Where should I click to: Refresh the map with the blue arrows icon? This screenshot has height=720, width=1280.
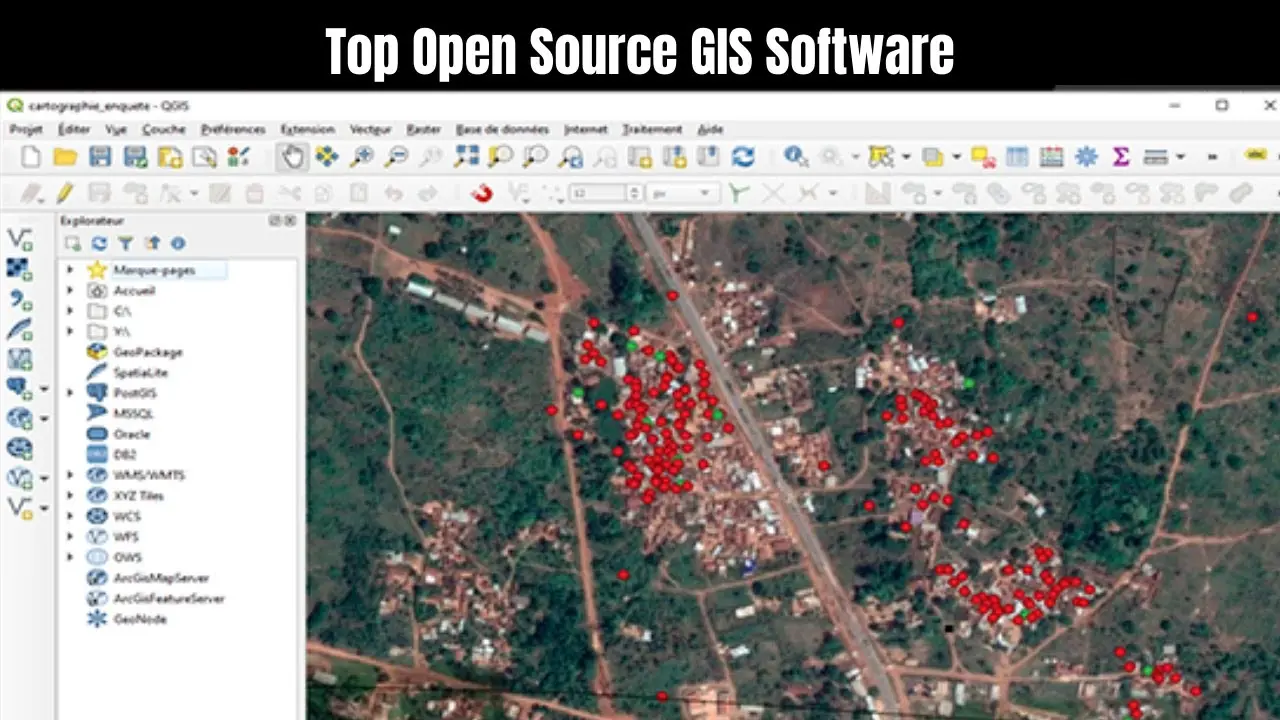click(x=743, y=156)
